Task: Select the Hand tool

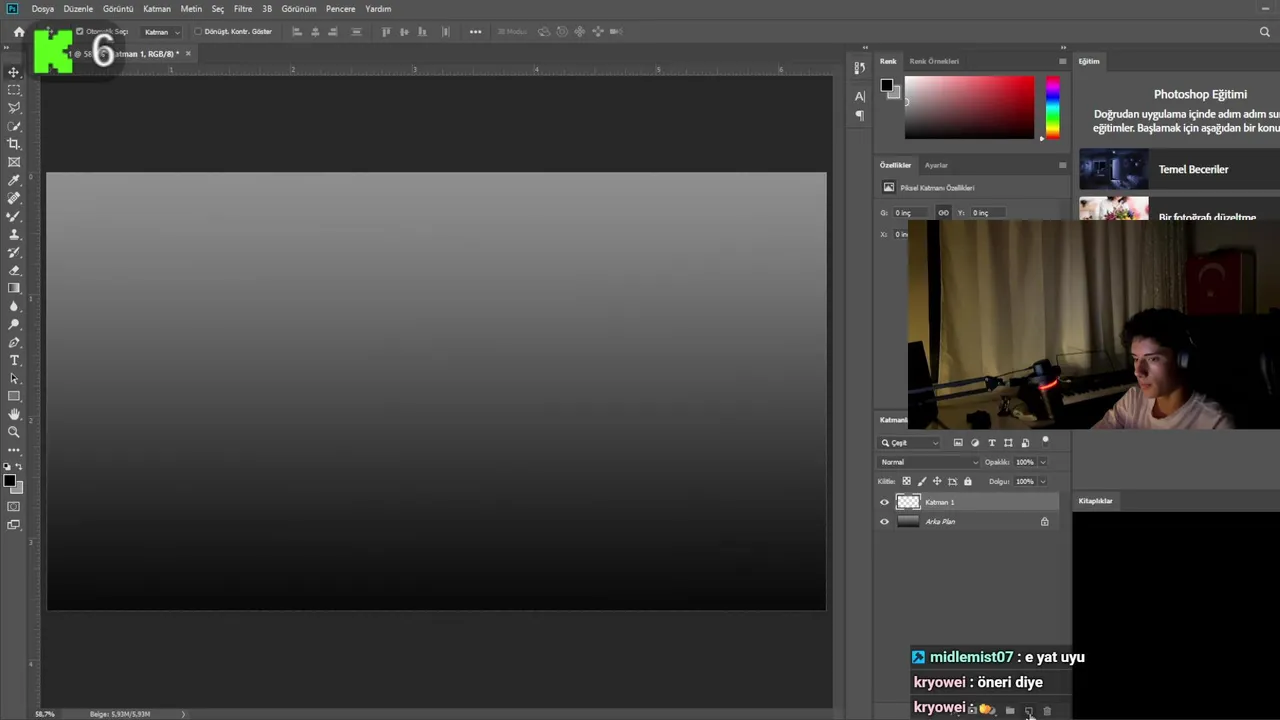Action: pos(14,414)
